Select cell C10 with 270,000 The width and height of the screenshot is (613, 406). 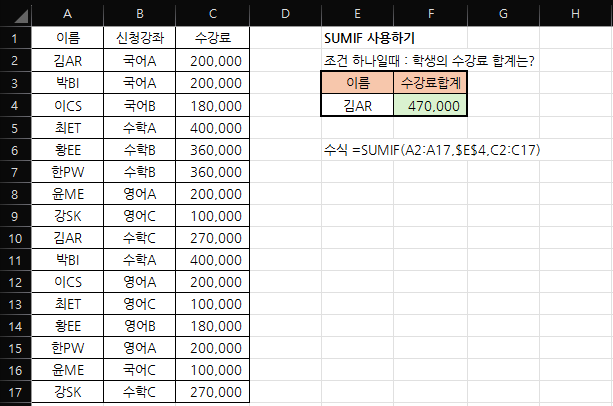click(213, 238)
